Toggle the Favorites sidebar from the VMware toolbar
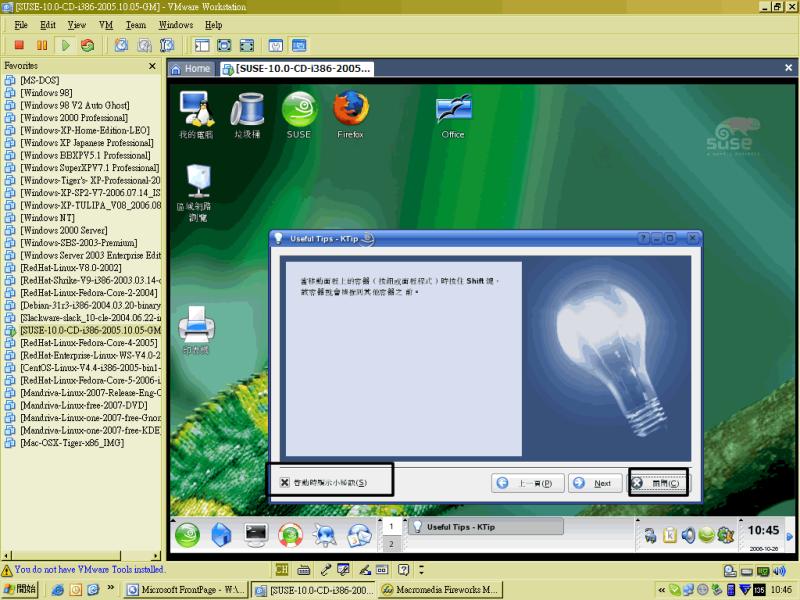Image resolution: width=800 pixels, height=600 pixels. point(202,45)
